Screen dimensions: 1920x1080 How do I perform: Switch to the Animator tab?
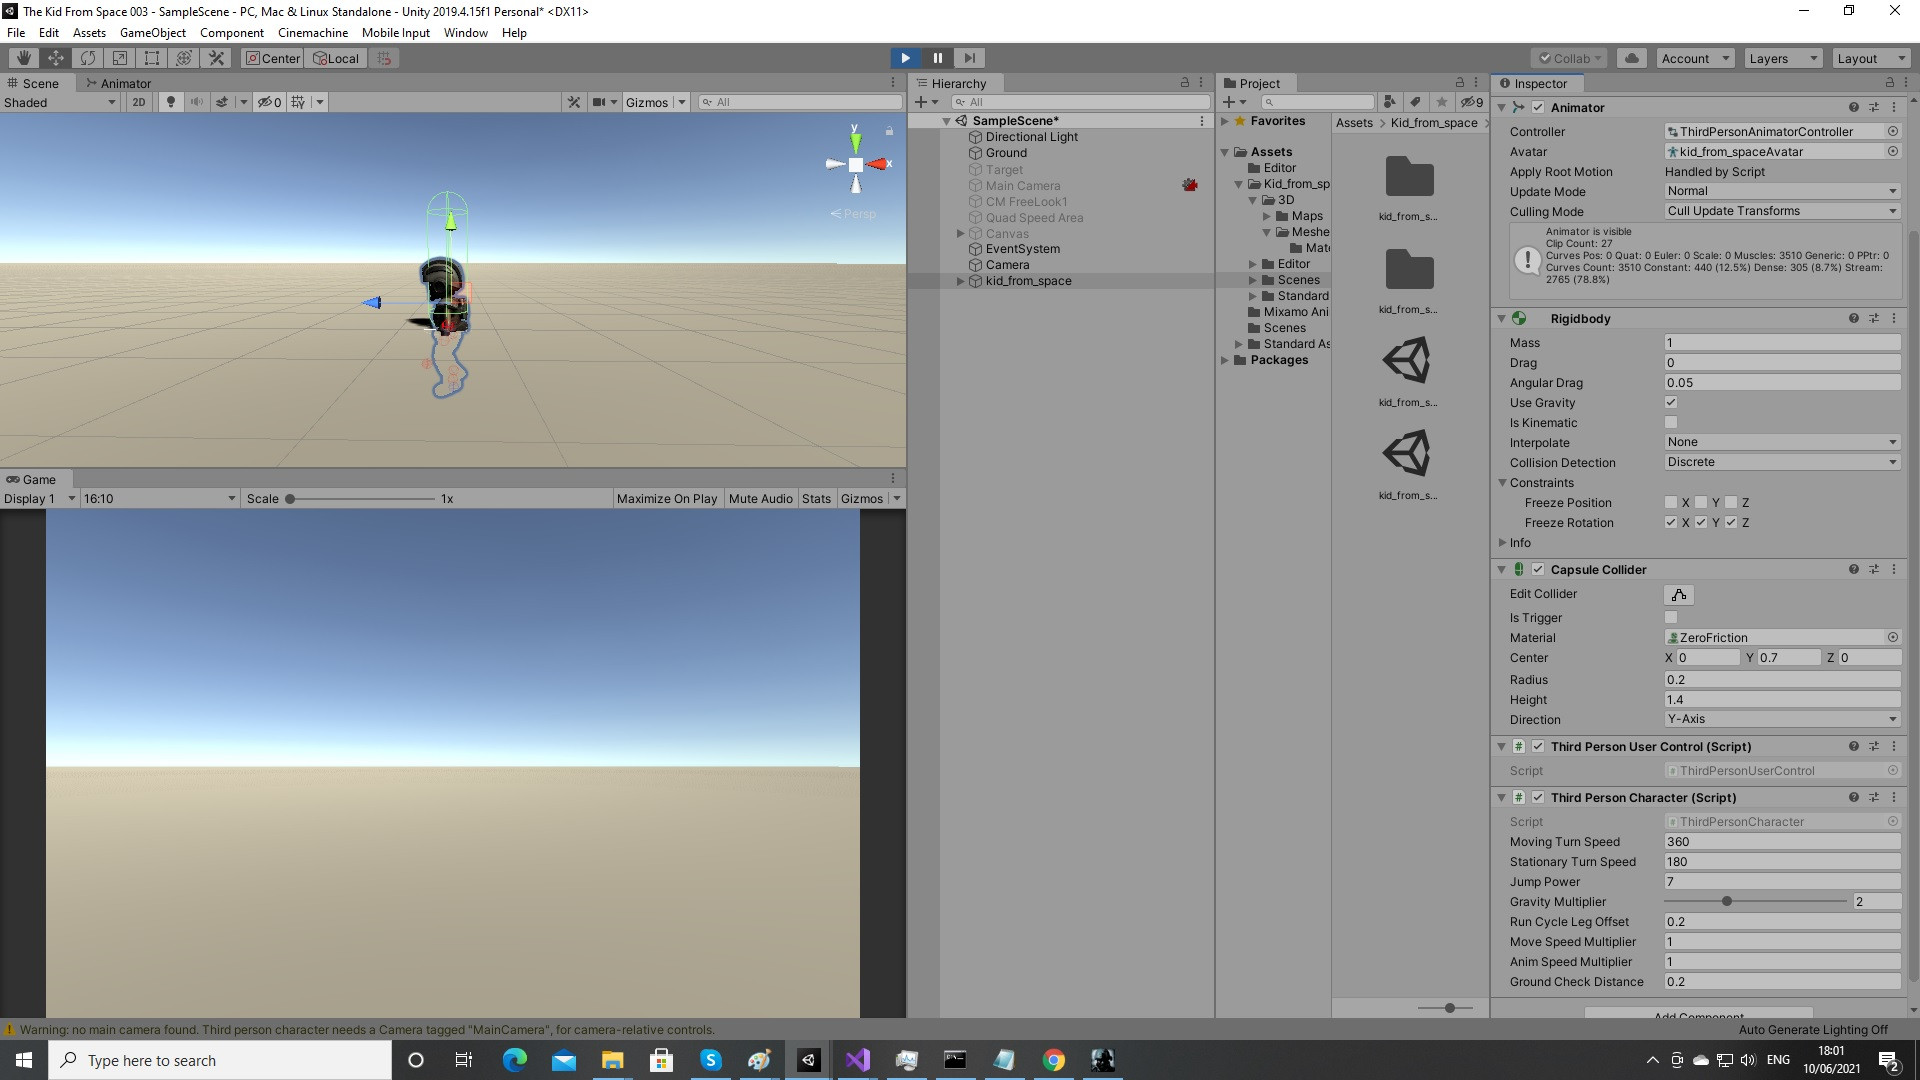tap(118, 83)
